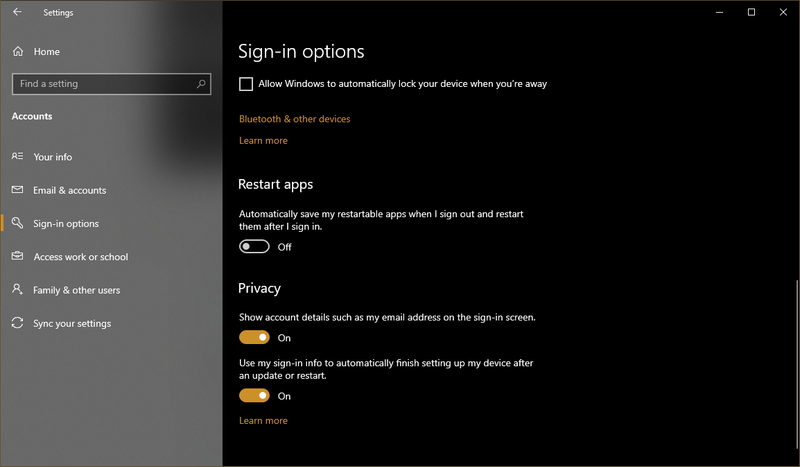
Task: Click the Your info person icon
Action: click(17, 156)
